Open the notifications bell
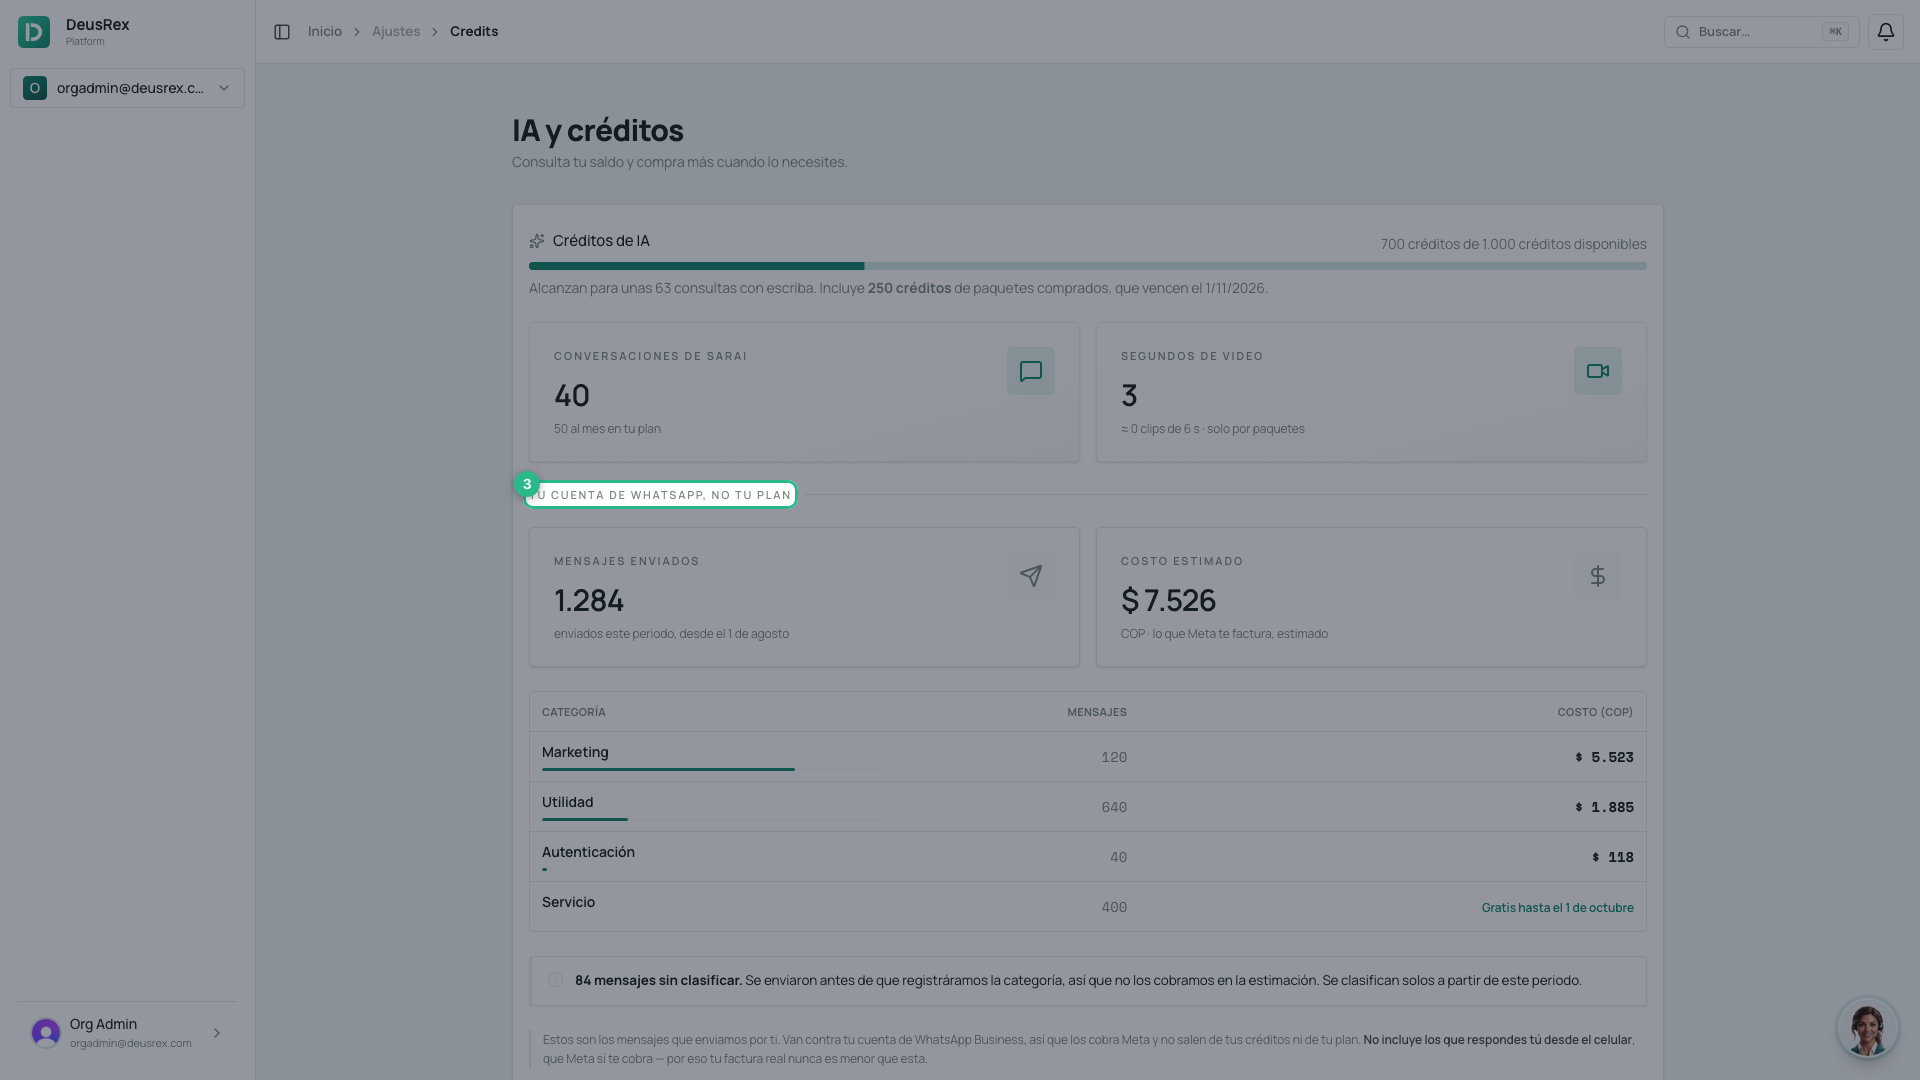Viewport: 1920px width, 1080px height. [x=1885, y=32]
